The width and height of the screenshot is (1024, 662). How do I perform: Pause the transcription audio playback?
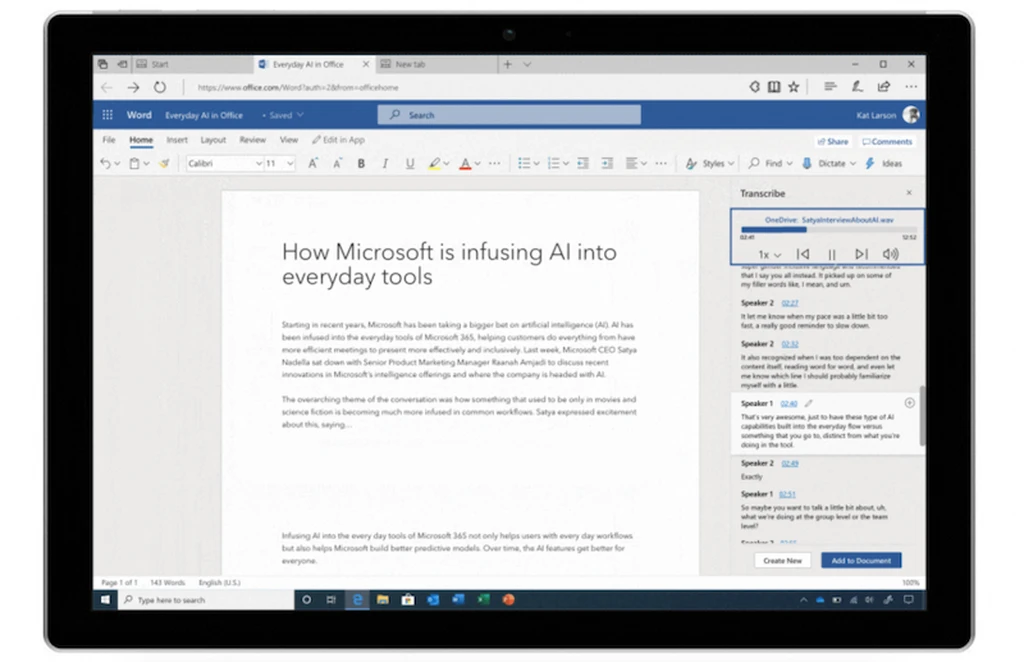pyautogui.click(x=832, y=255)
